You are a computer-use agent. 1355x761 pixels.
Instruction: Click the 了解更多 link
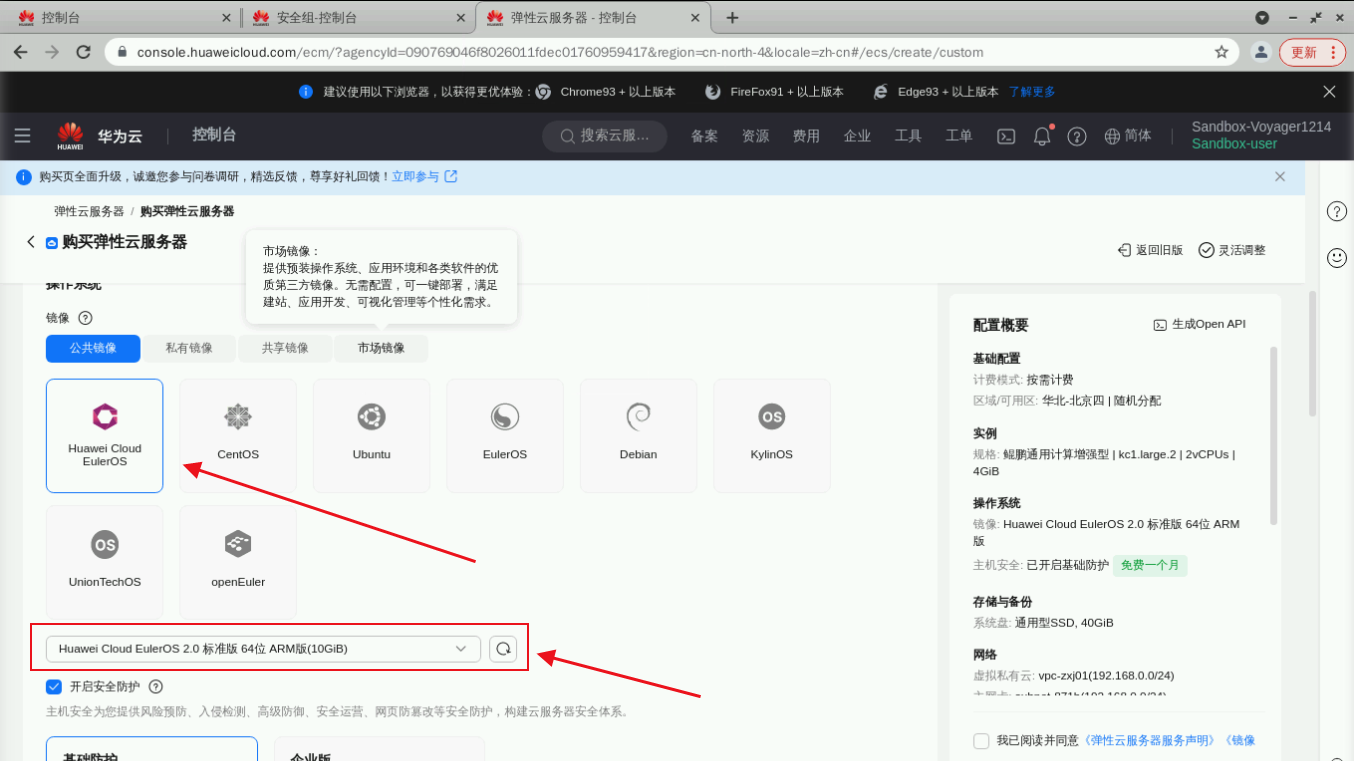pos(1032,91)
